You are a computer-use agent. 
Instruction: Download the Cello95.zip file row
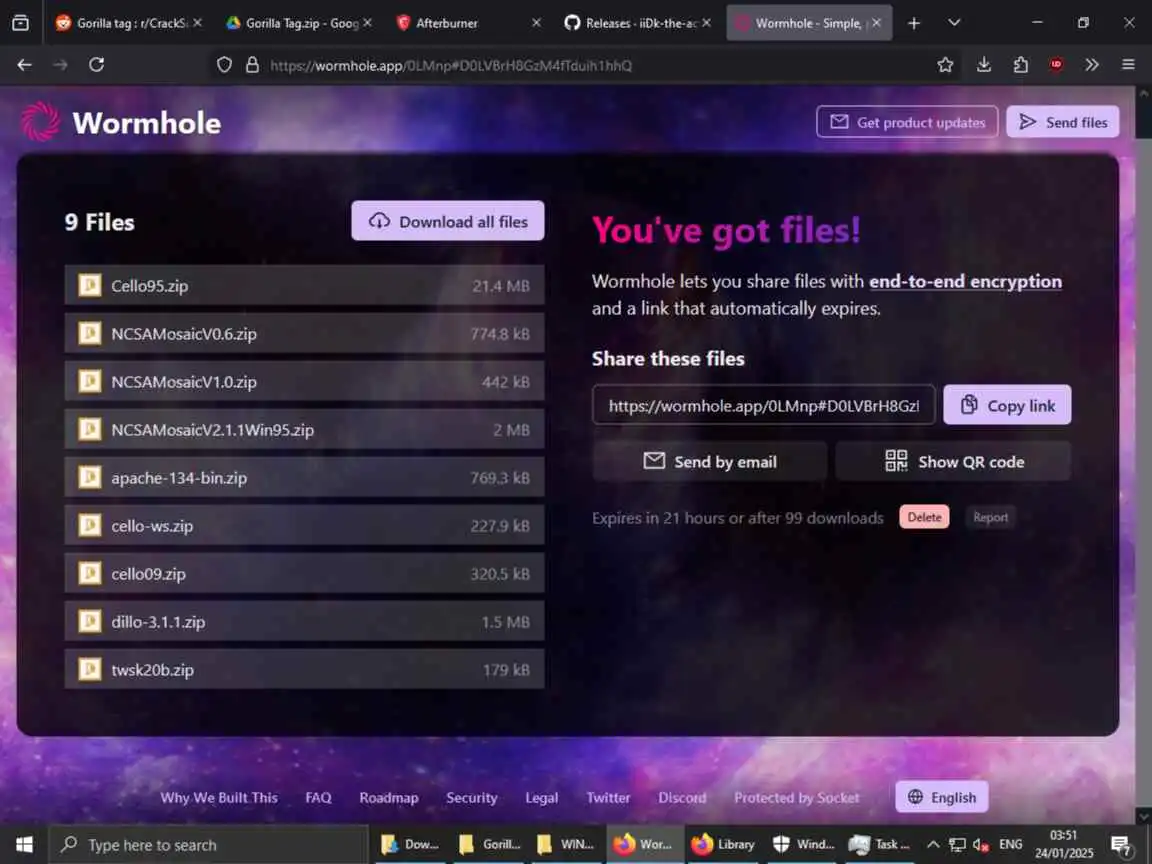304,285
